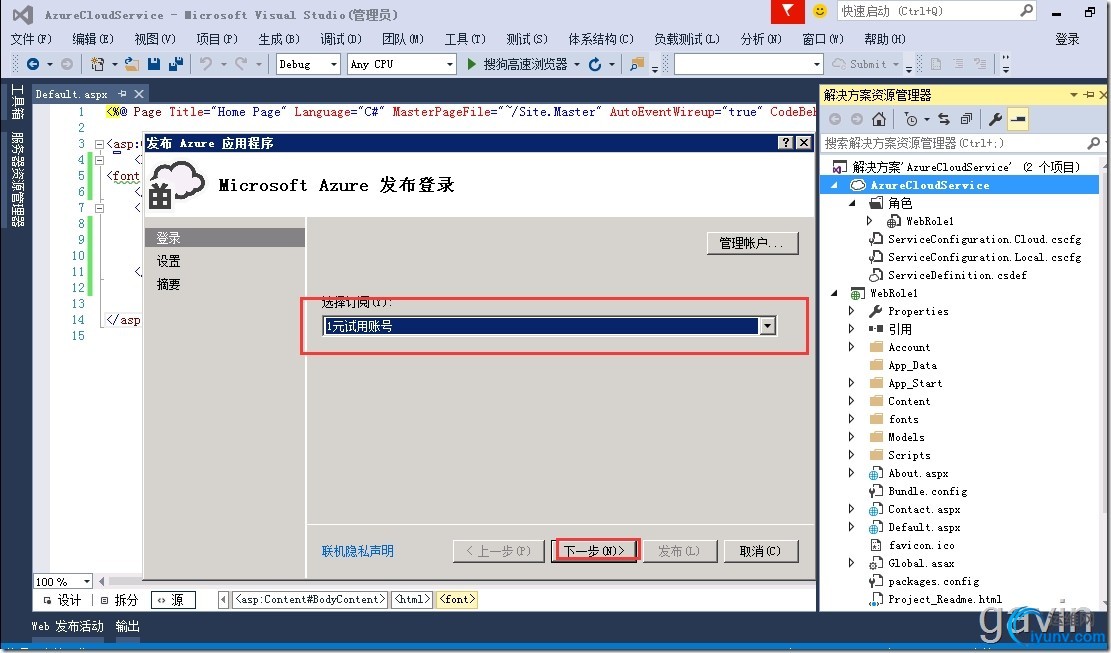Select the 摘要 (Summary) step in dialog

169,284
